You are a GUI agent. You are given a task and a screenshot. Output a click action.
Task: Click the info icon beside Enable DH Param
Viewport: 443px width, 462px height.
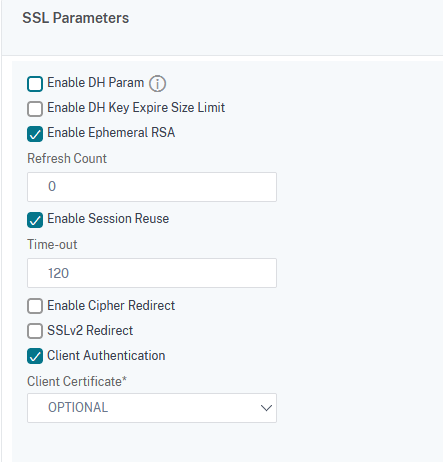pyautogui.click(x=157, y=83)
